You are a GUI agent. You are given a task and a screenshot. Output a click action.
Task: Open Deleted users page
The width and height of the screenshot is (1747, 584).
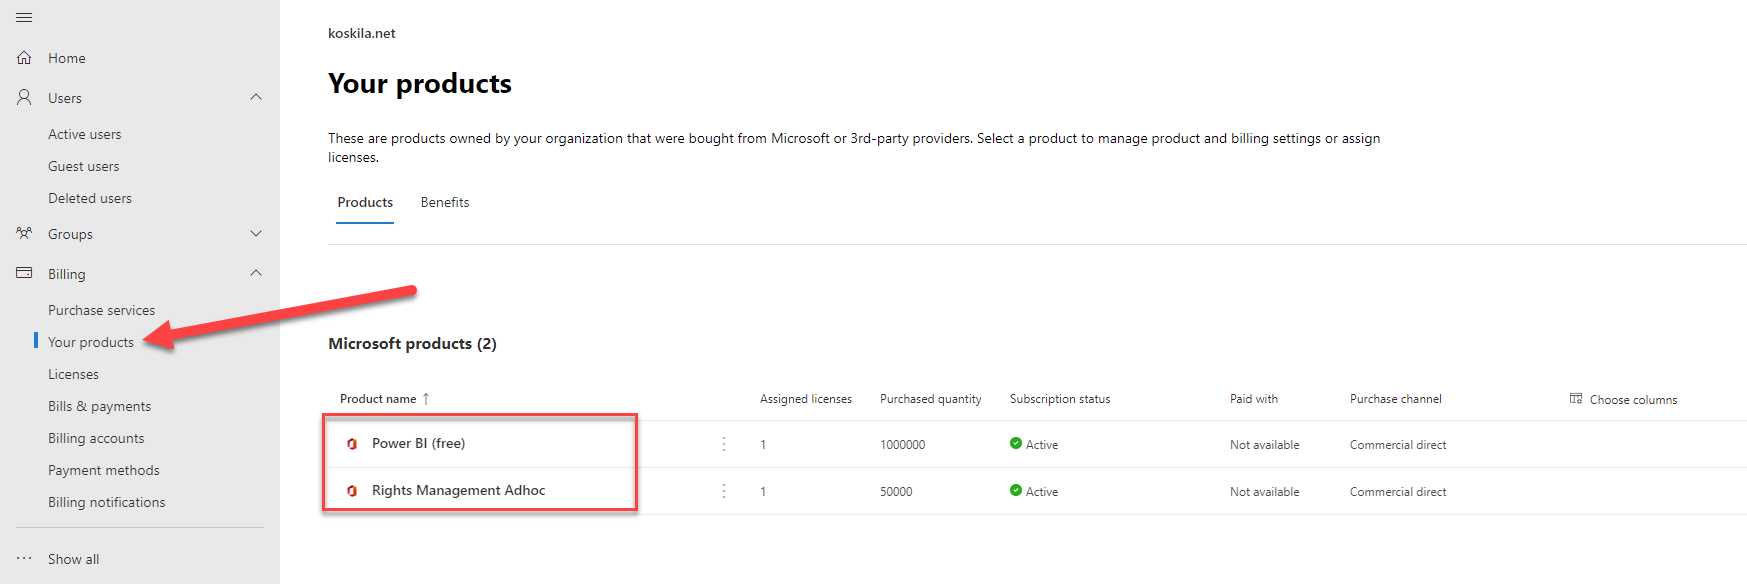pyautogui.click(x=90, y=198)
